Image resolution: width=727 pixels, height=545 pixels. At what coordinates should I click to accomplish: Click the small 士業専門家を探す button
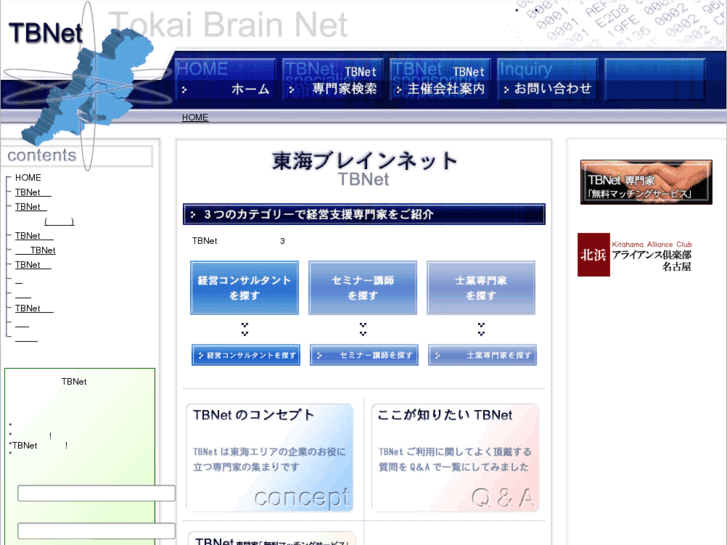[482, 355]
